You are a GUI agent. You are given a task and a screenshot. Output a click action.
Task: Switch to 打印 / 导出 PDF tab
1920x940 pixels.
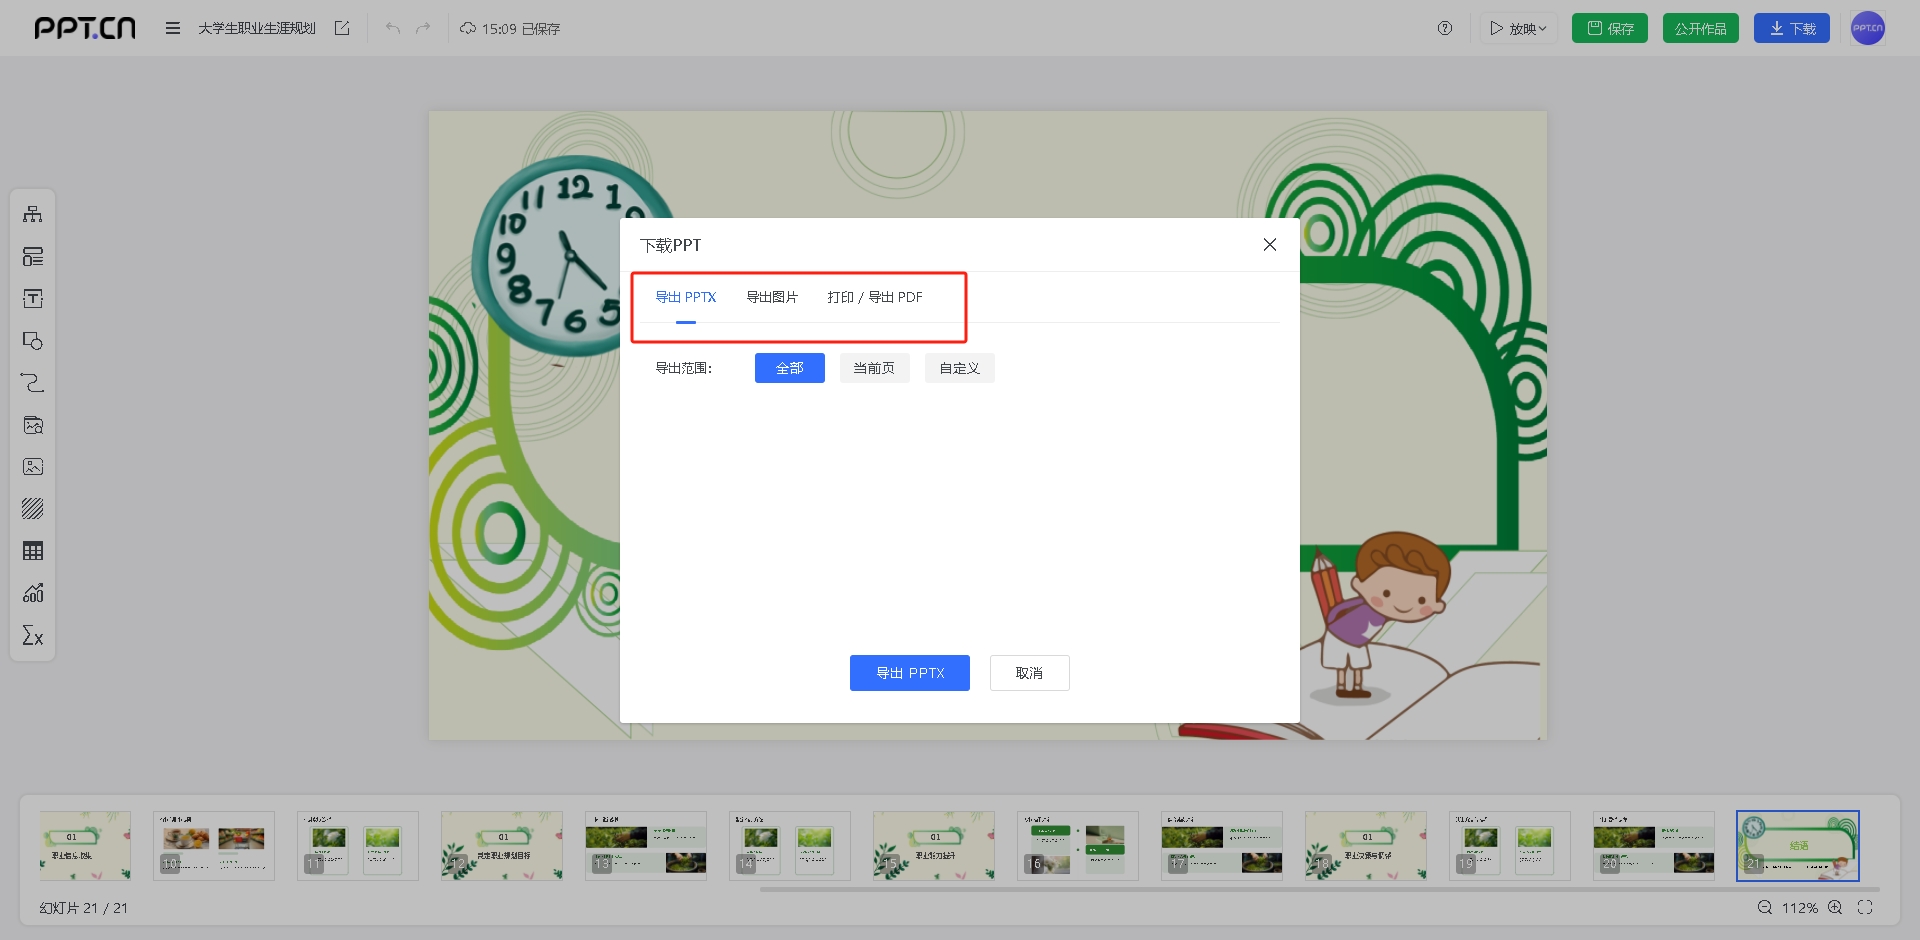(874, 297)
